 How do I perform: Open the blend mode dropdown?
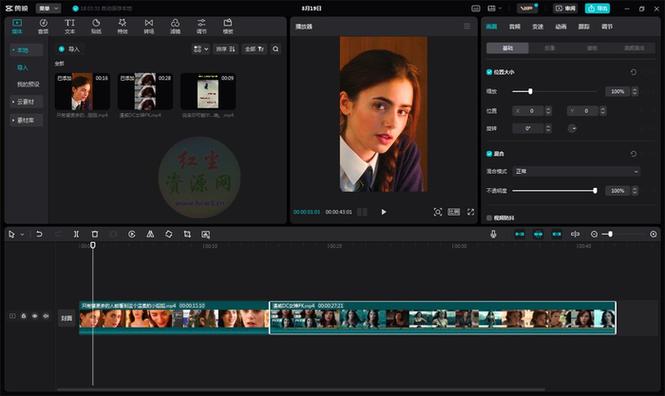click(576, 171)
